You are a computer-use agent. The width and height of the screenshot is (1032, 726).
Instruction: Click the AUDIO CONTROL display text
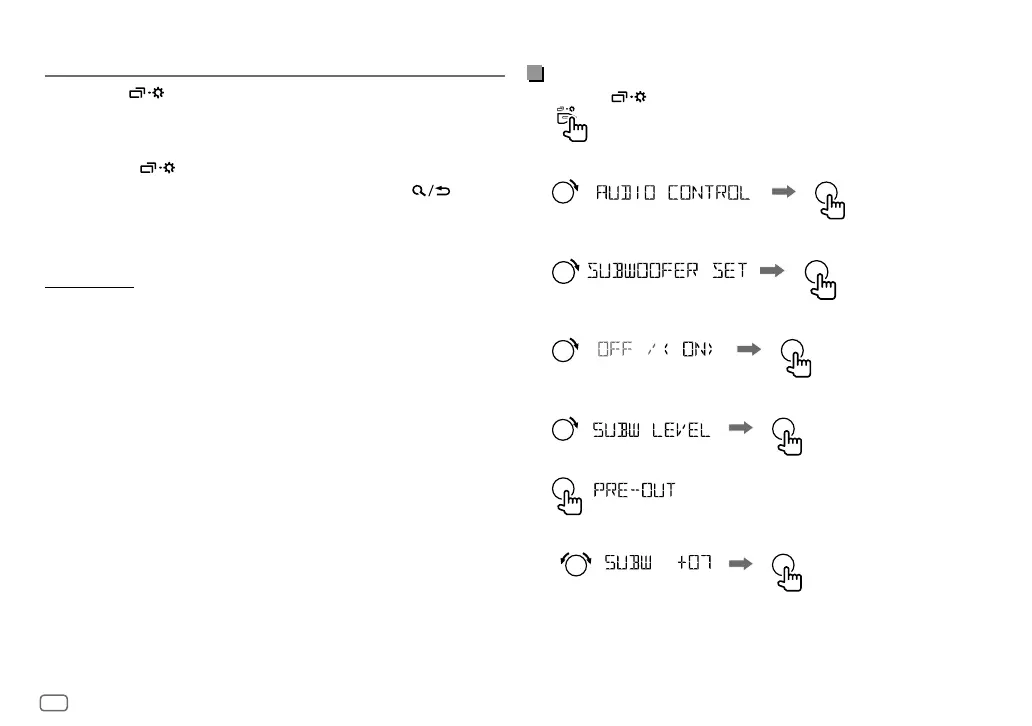pos(672,192)
